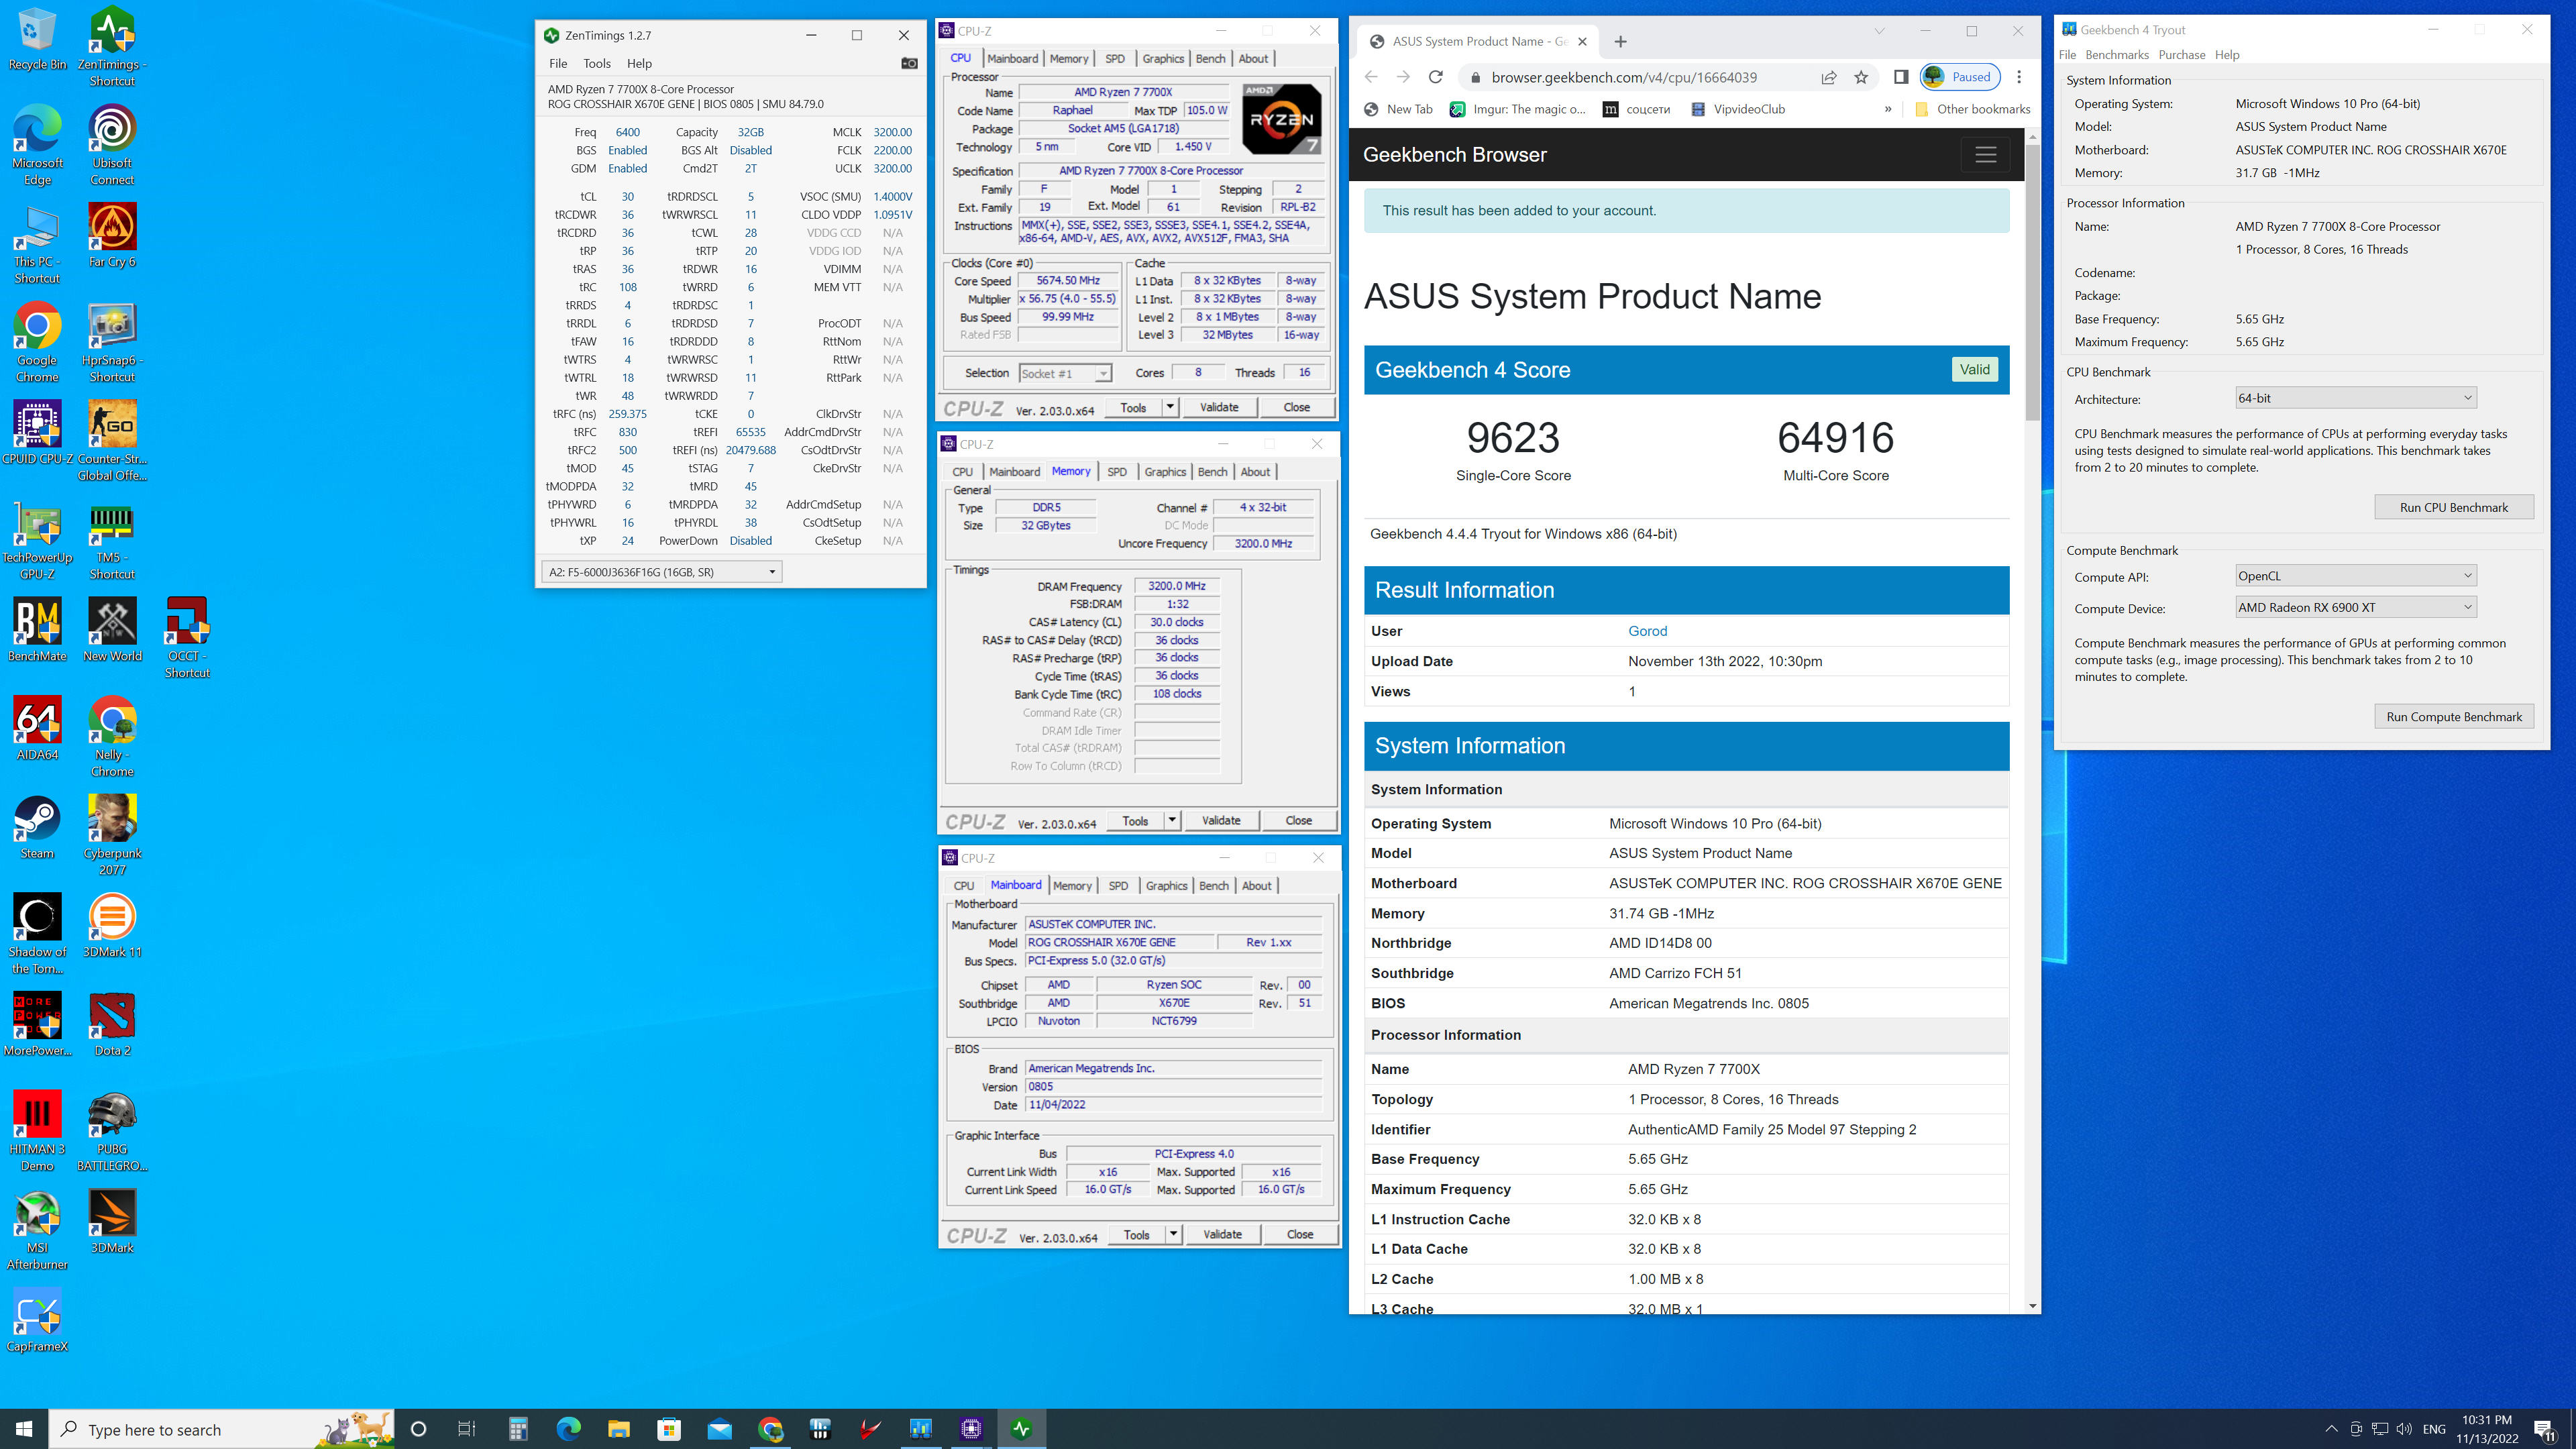Open the Other bookmarks folder
The width and height of the screenshot is (2576, 1449).
(1972, 109)
